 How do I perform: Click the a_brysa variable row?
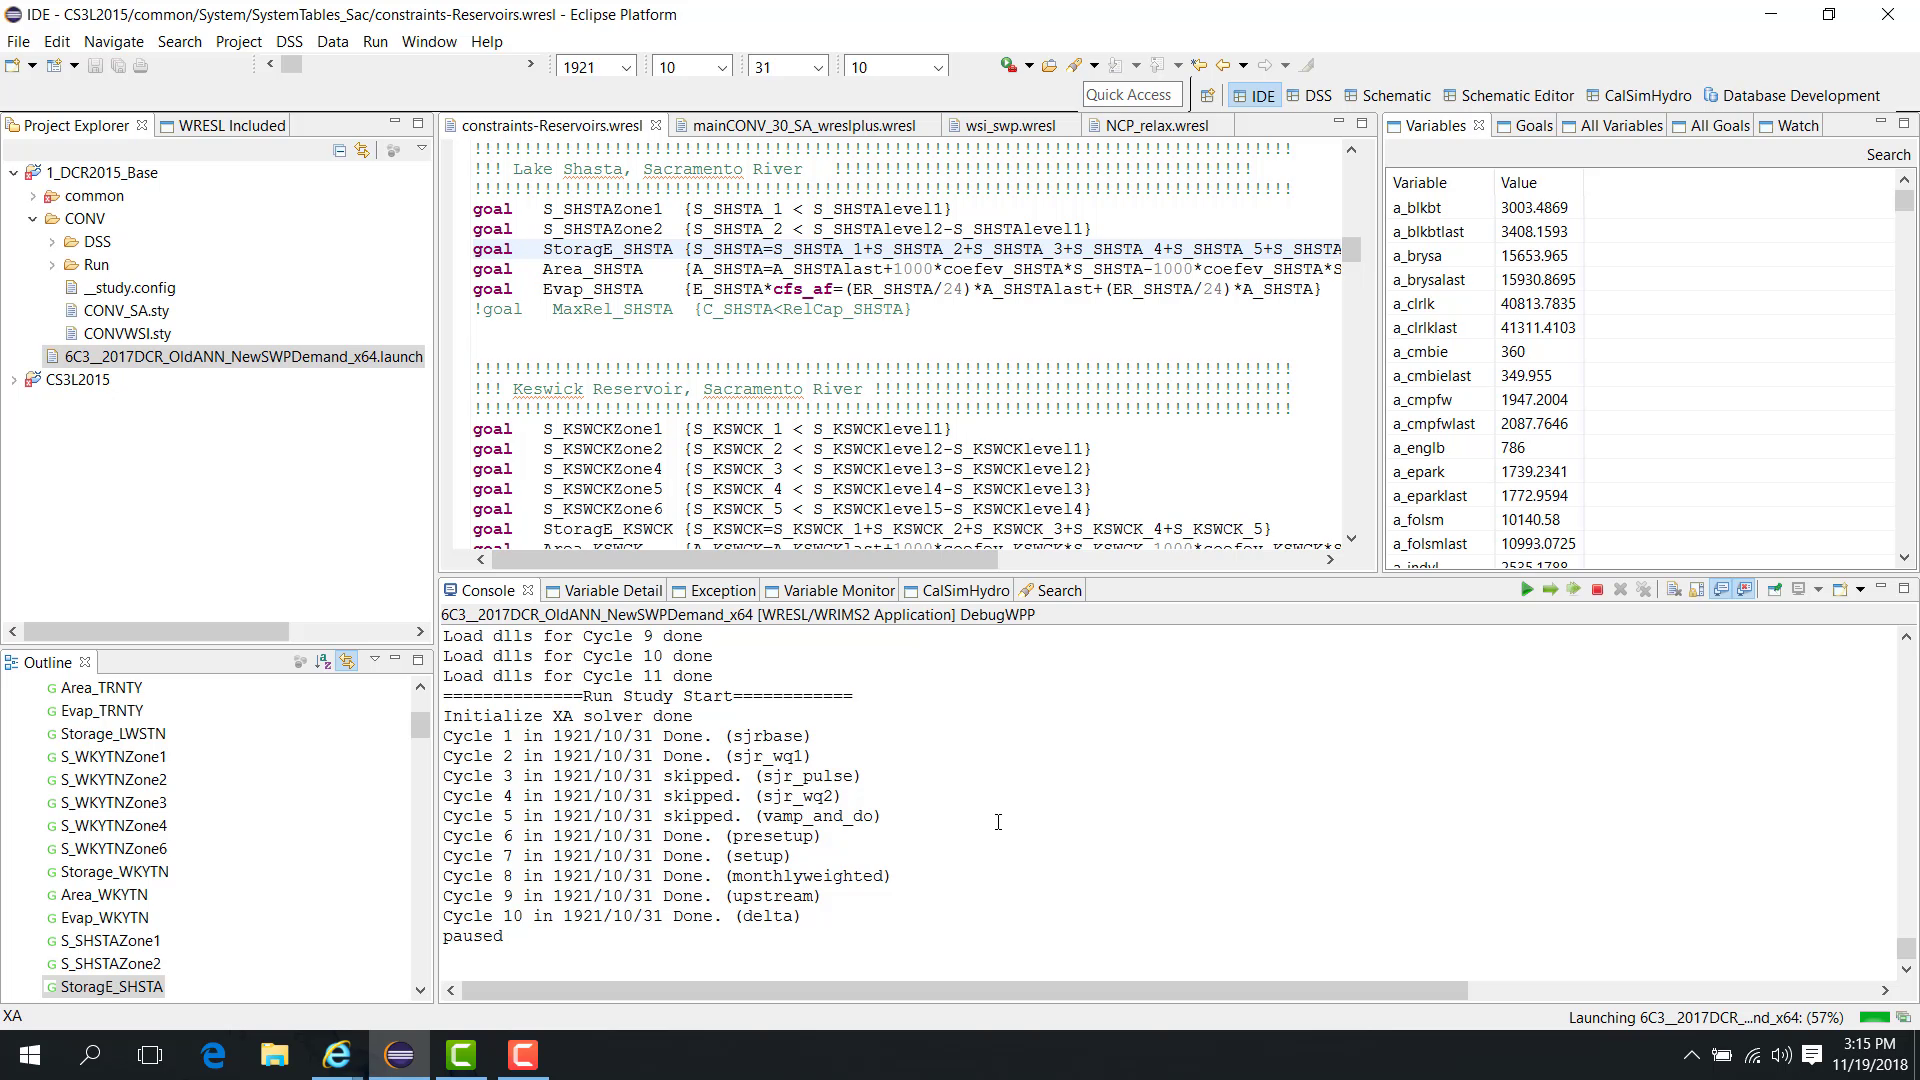[x=1486, y=256]
